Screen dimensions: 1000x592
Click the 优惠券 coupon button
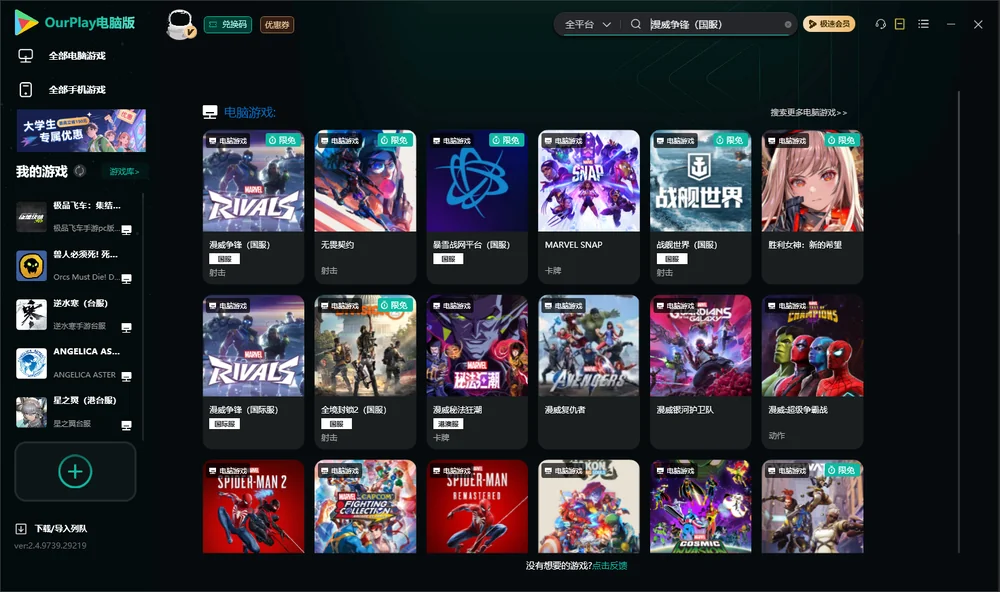click(277, 24)
